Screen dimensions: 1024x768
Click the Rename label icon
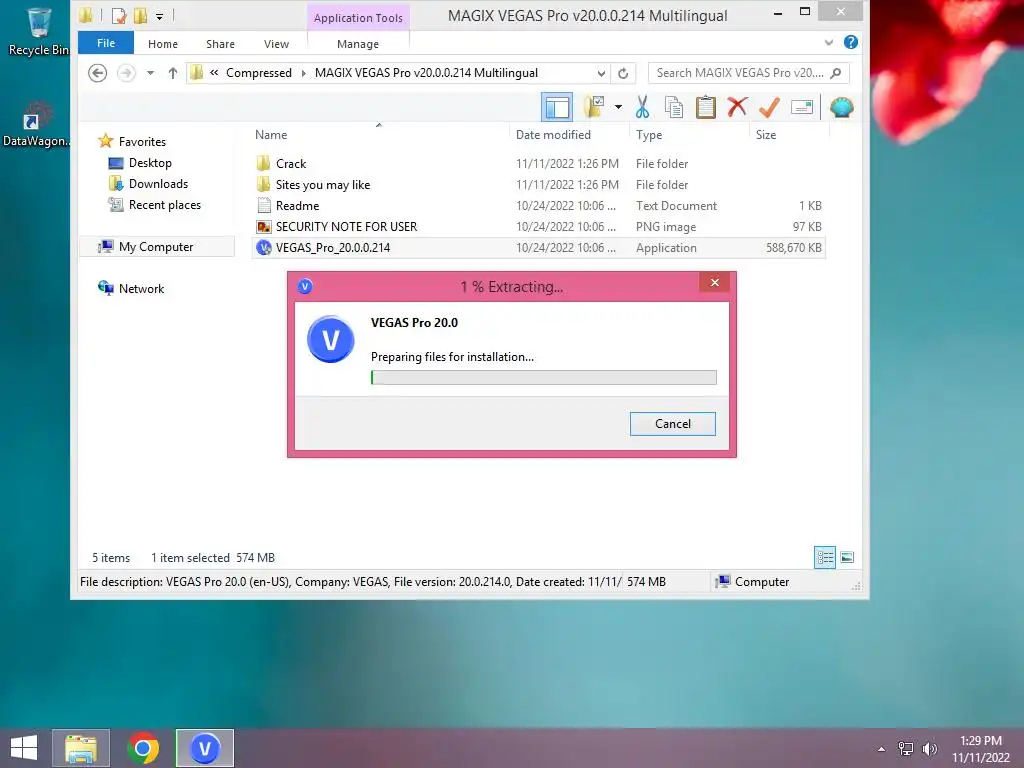click(x=801, y=107)
